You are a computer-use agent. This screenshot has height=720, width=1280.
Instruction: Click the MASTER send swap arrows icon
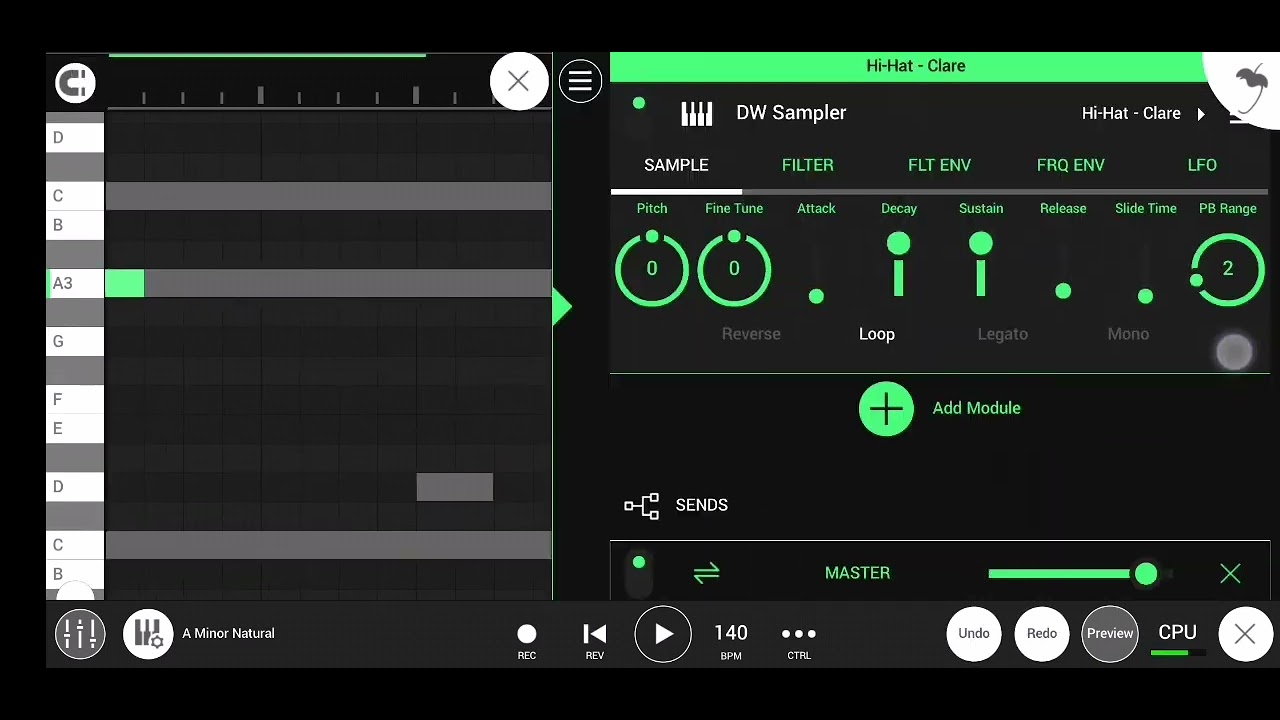706,573
